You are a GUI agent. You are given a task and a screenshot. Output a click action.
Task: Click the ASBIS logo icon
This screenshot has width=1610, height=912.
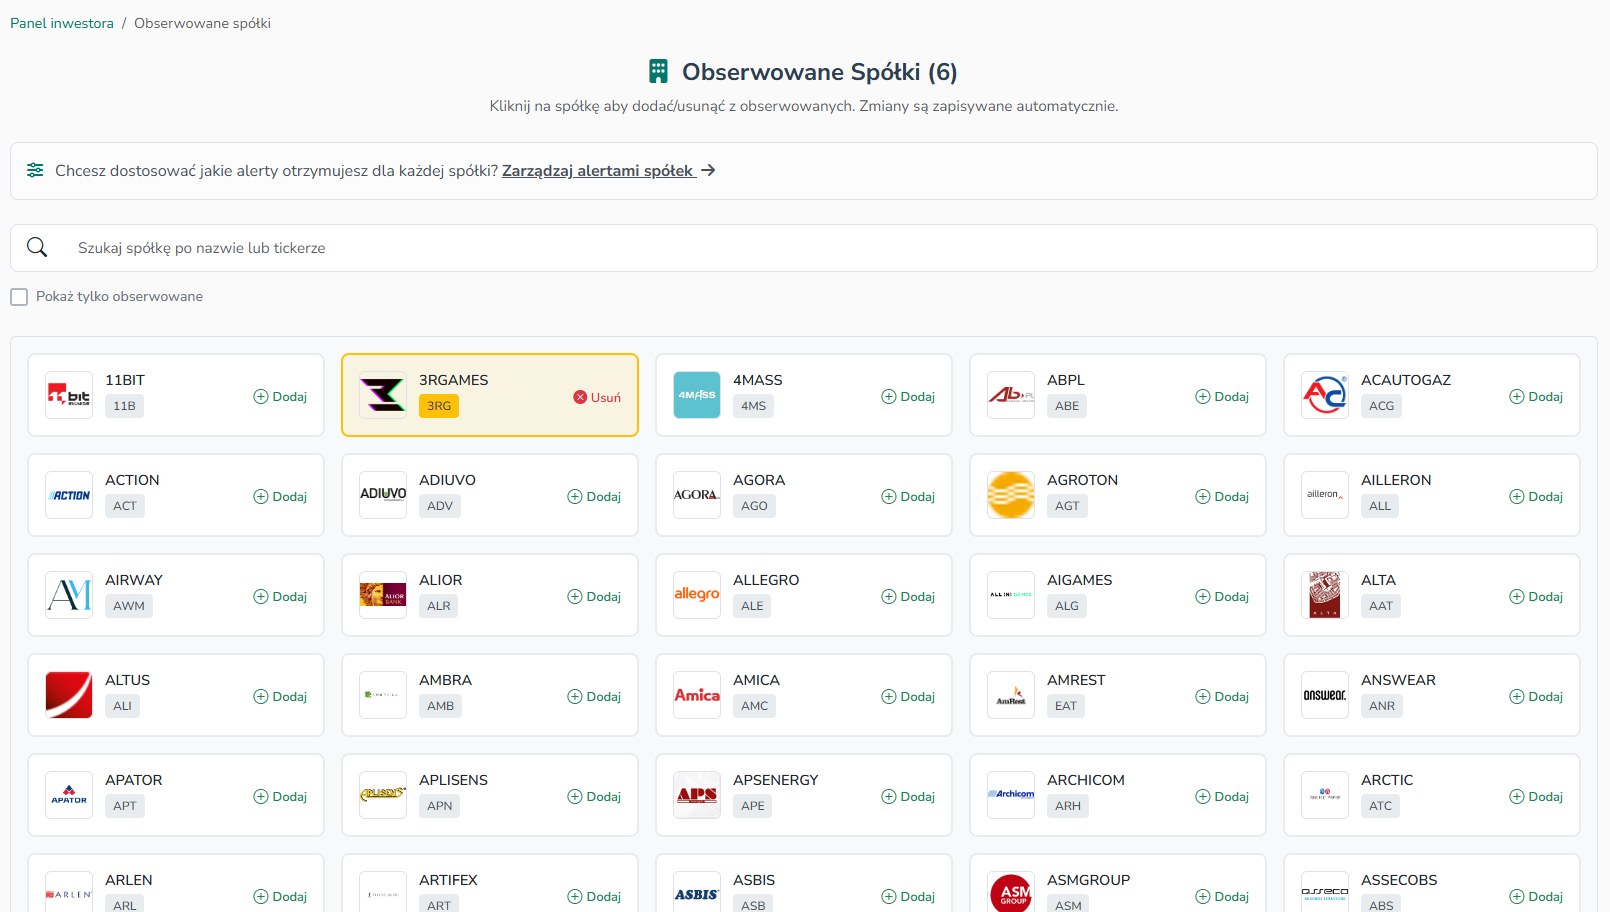click(697, 893)
